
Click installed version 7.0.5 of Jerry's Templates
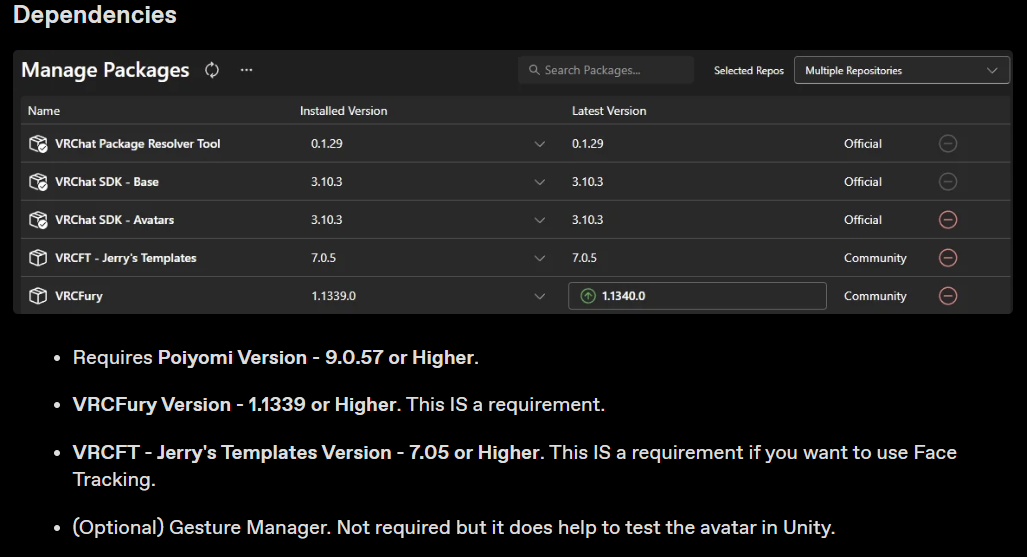click(x=323, y=258)
